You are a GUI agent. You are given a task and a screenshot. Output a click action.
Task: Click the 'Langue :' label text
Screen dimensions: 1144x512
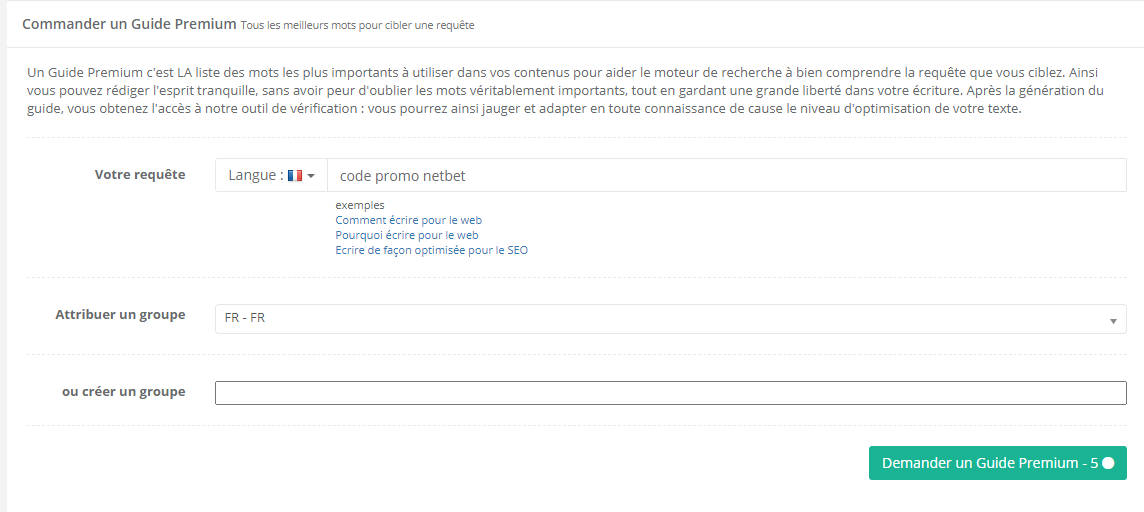(254, 175)
